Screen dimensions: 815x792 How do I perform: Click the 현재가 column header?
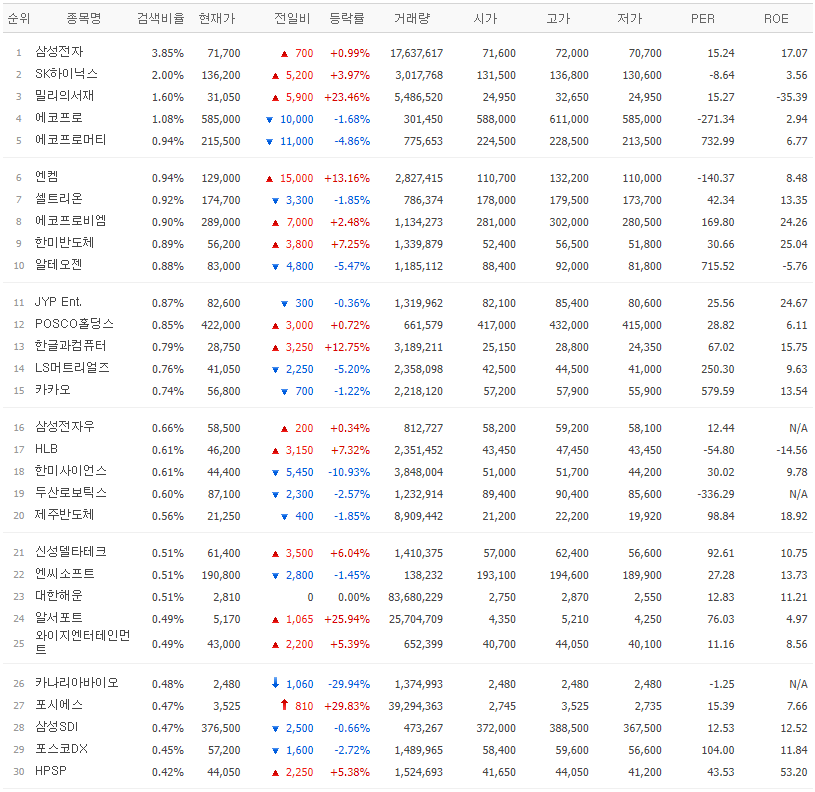point(217,19)
